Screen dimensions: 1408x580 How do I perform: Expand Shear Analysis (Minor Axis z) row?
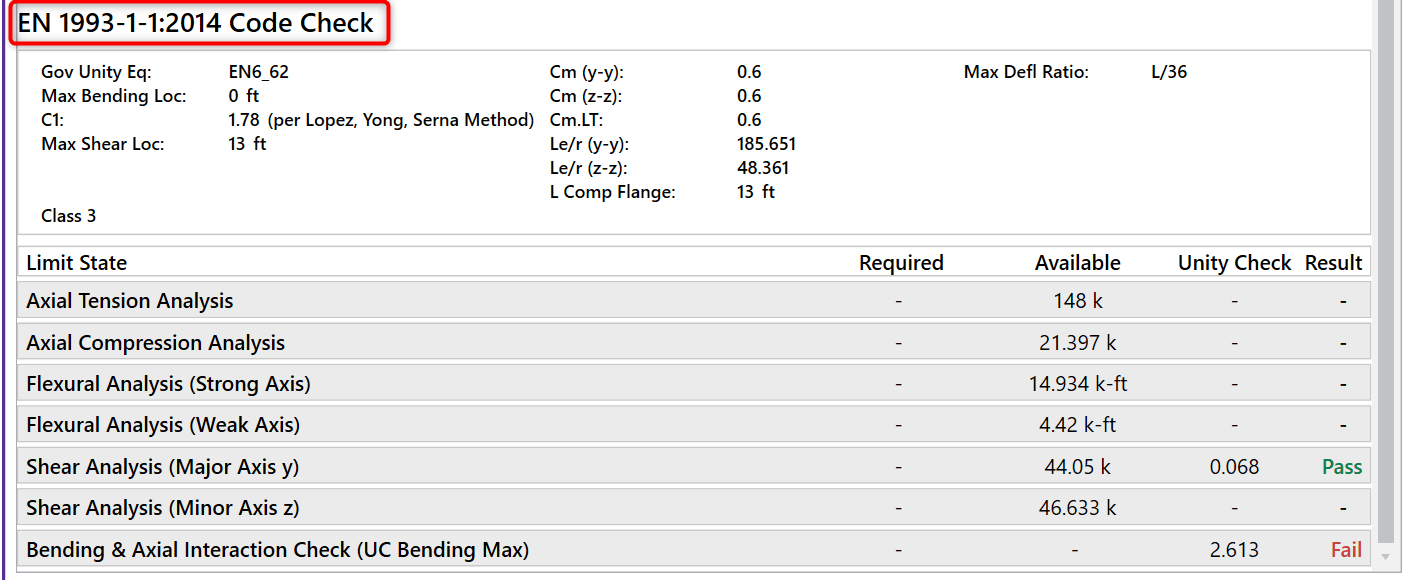click(162, 508)
